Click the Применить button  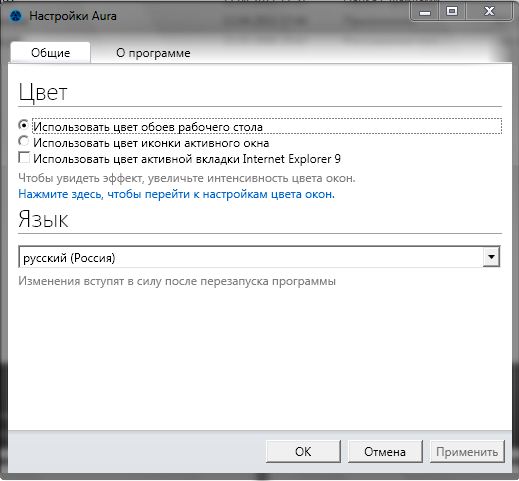click(467, 452)
